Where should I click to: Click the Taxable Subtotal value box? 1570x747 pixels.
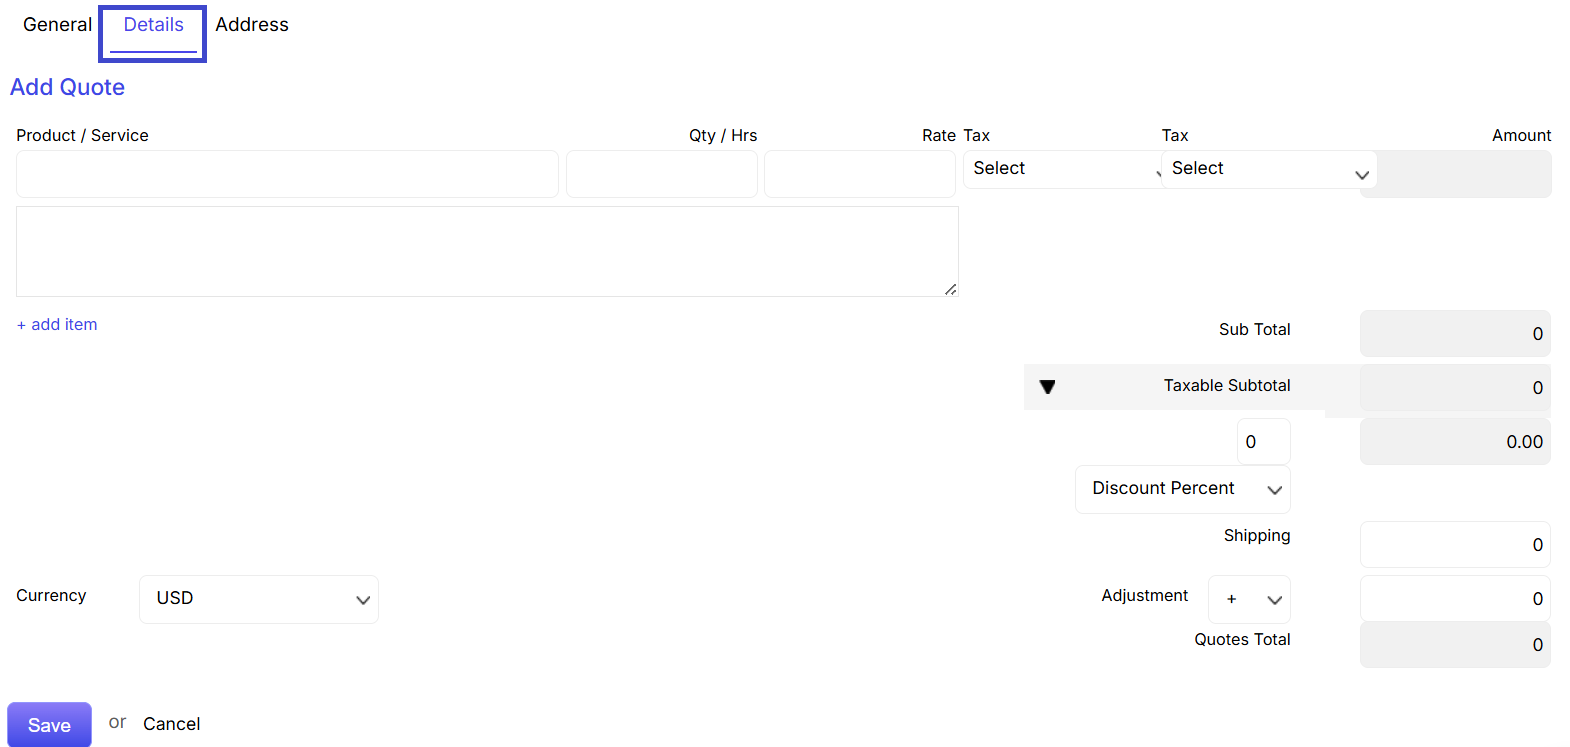click(1455, 388)
